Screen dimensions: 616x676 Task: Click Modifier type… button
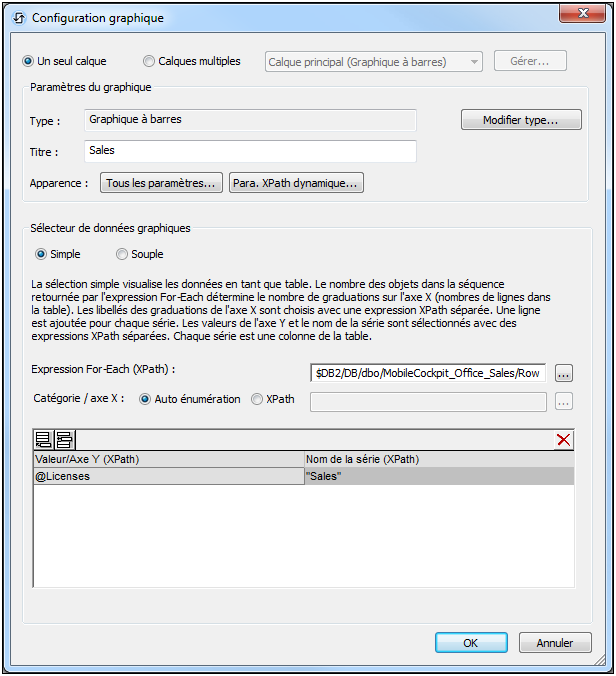pyautogui.click(x=521, y=120)
